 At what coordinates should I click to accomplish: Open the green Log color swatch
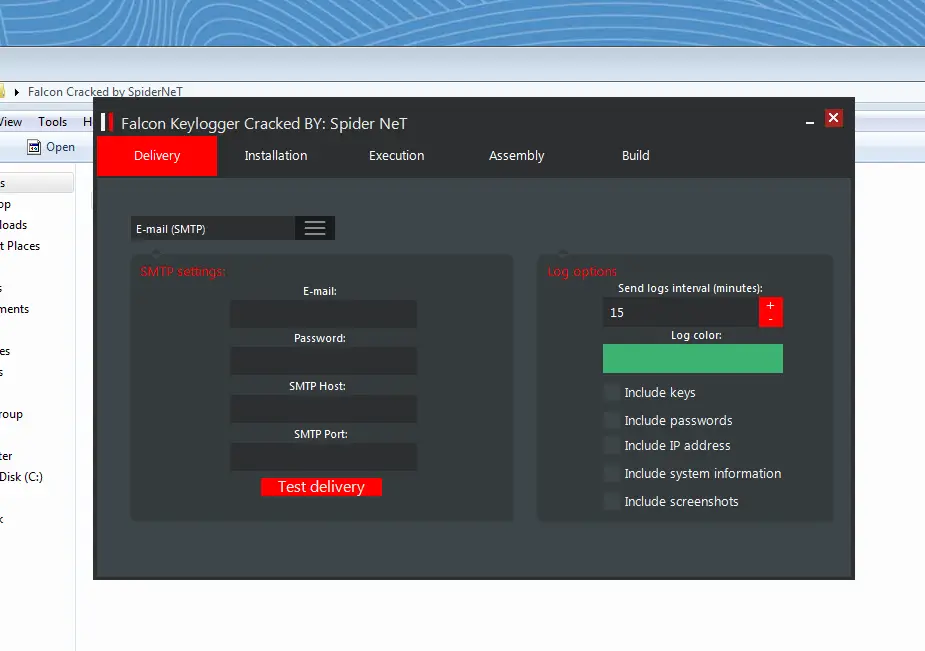click(692, 358)
